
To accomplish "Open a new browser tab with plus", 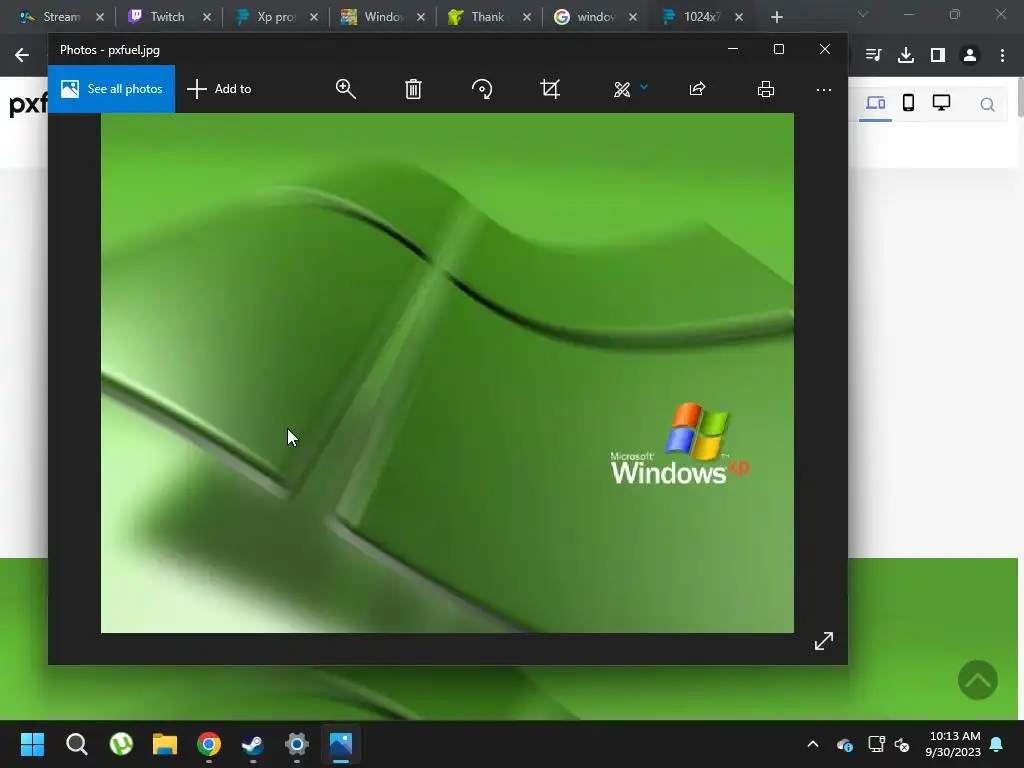I will 776,17.
